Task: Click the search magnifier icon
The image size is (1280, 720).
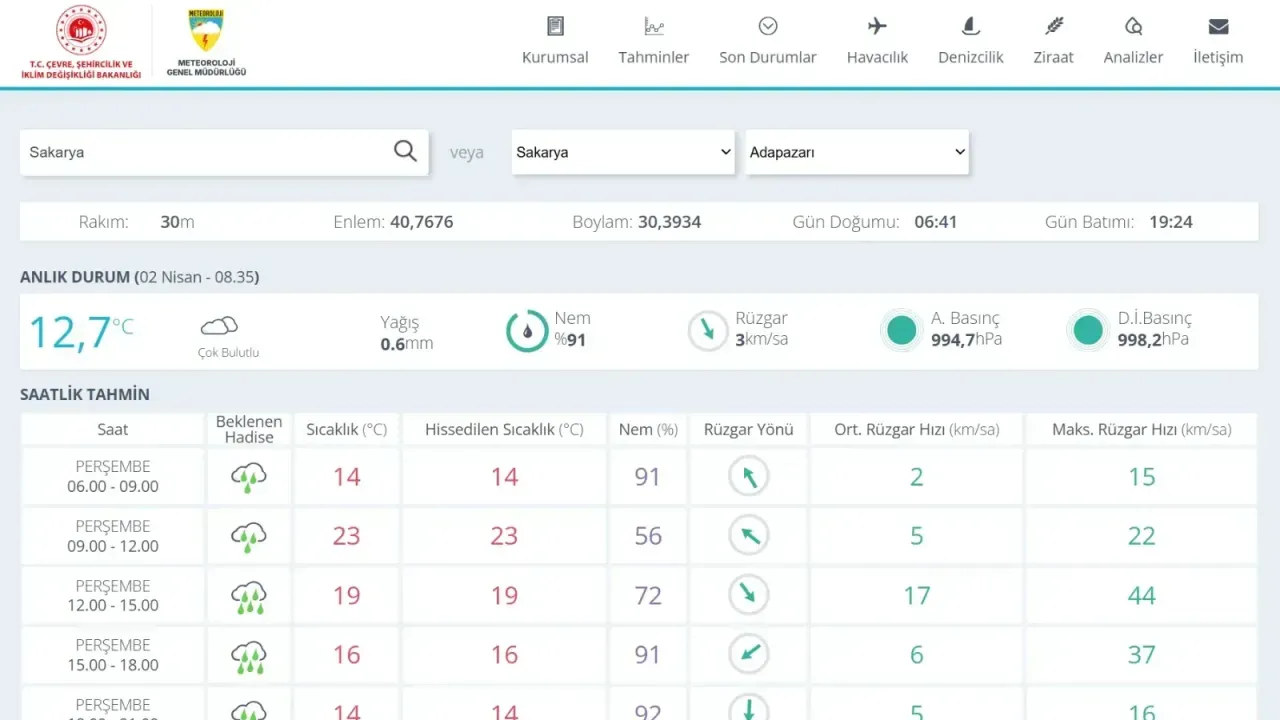Action: (405, 151)
